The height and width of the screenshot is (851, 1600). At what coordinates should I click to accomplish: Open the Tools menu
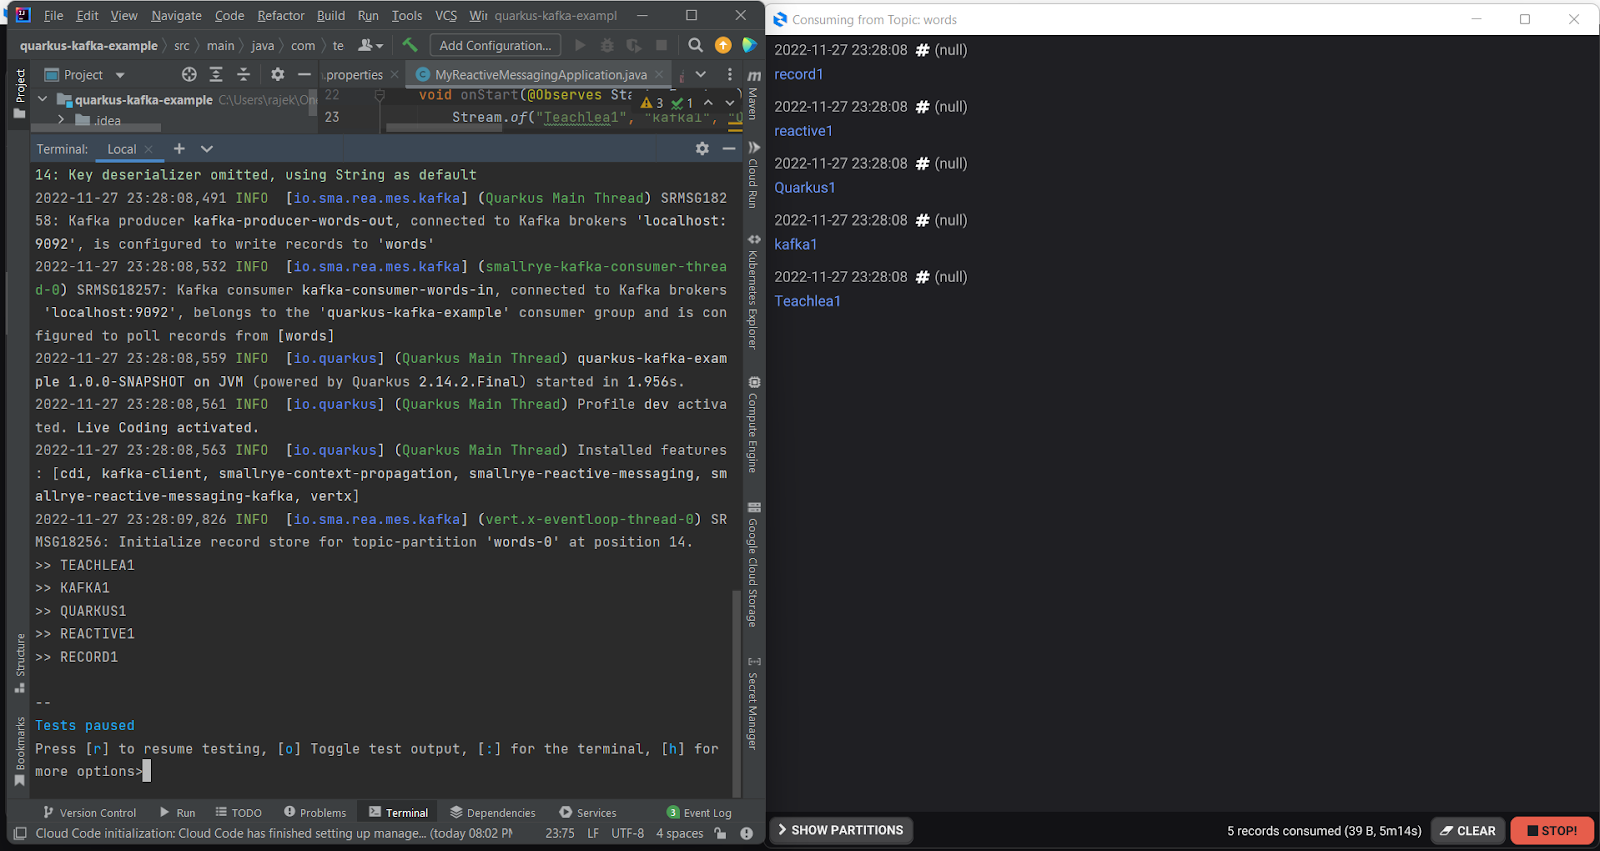click(x=407, y=15)
